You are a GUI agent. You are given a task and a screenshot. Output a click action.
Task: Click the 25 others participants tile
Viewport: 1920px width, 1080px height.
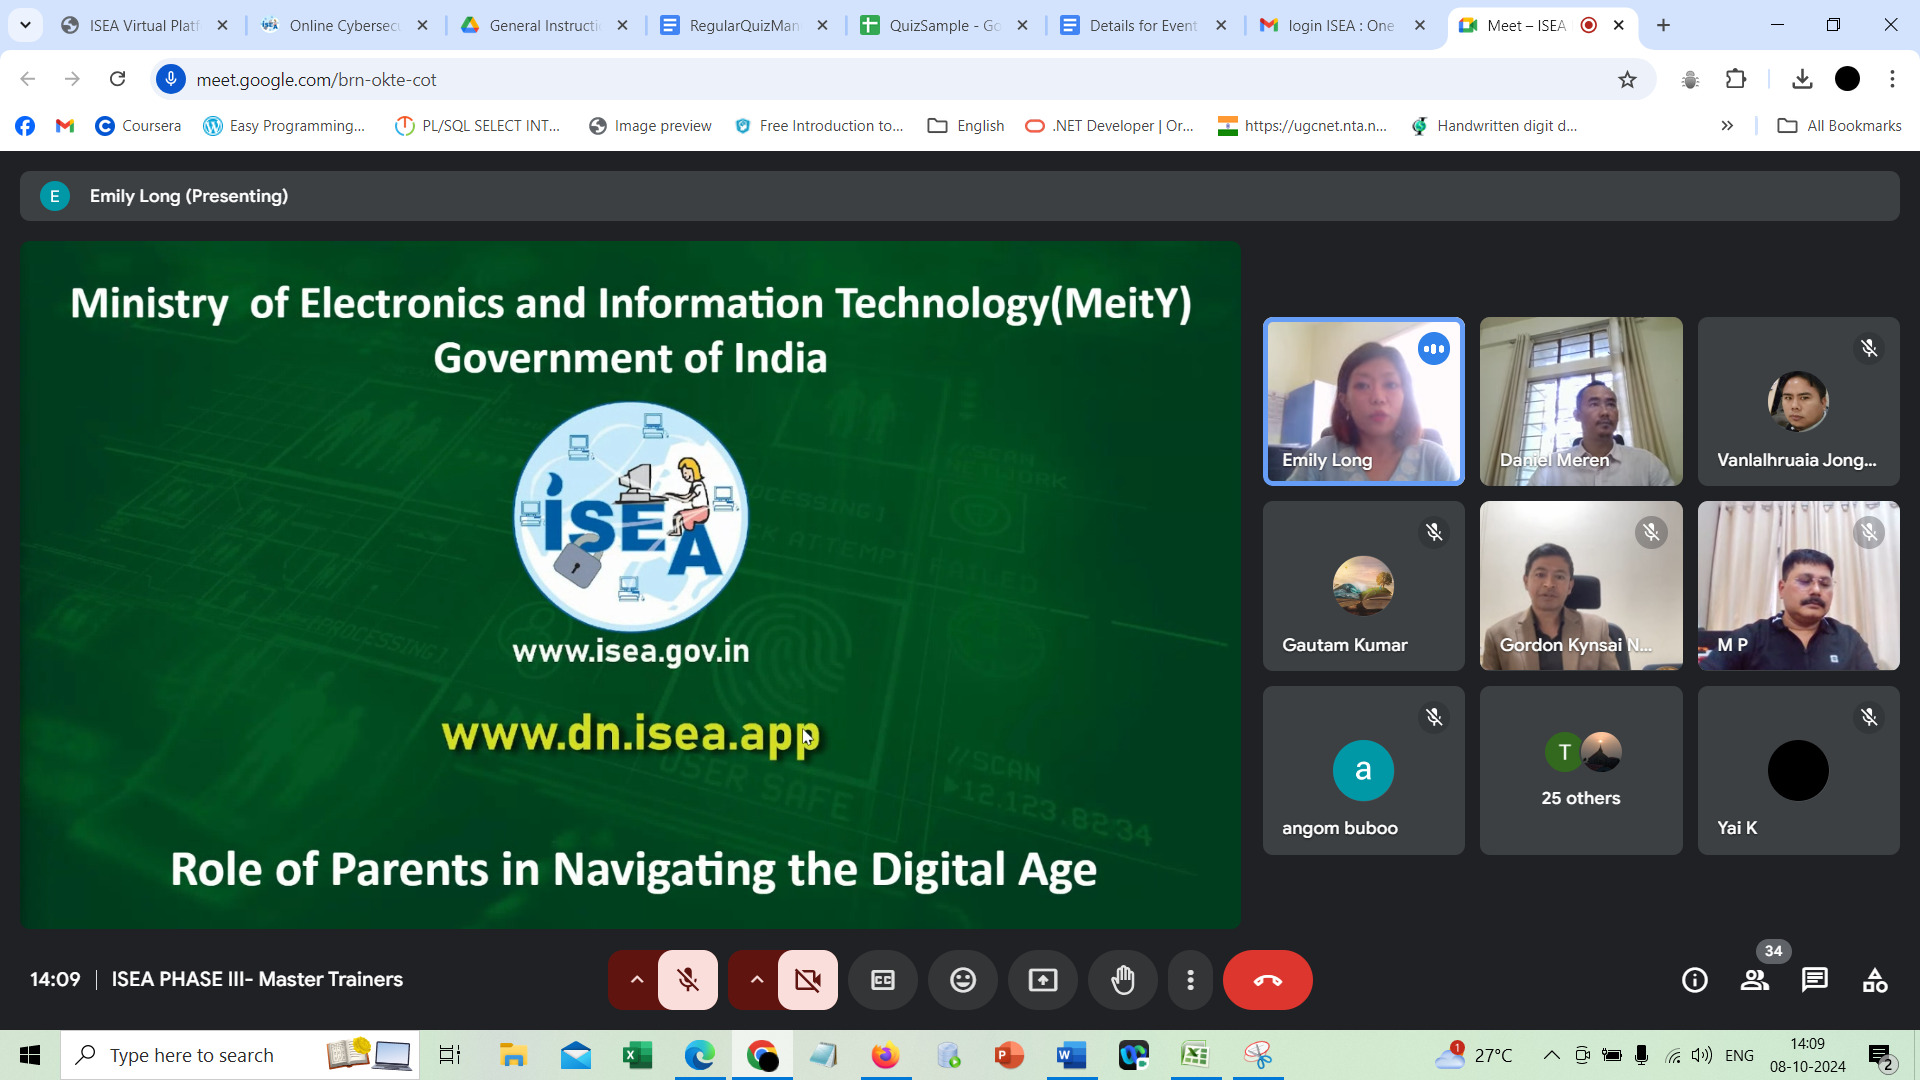(x=1581, y=770)
